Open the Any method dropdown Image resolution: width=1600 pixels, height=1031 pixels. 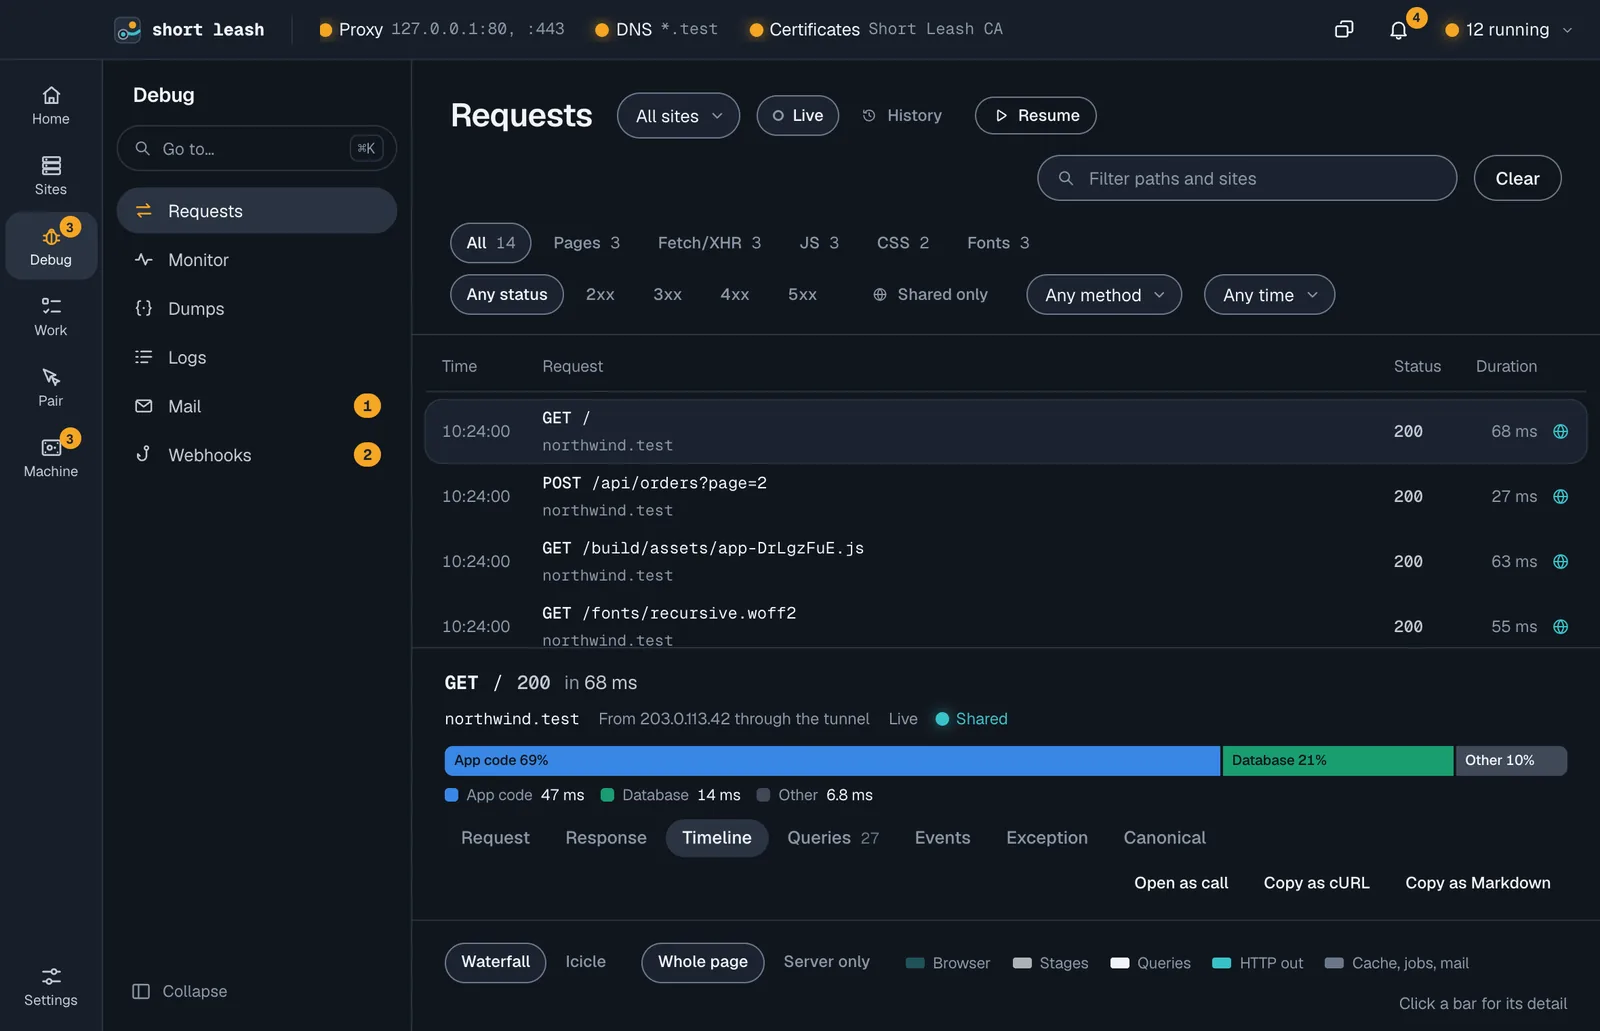coord(1104,295)
